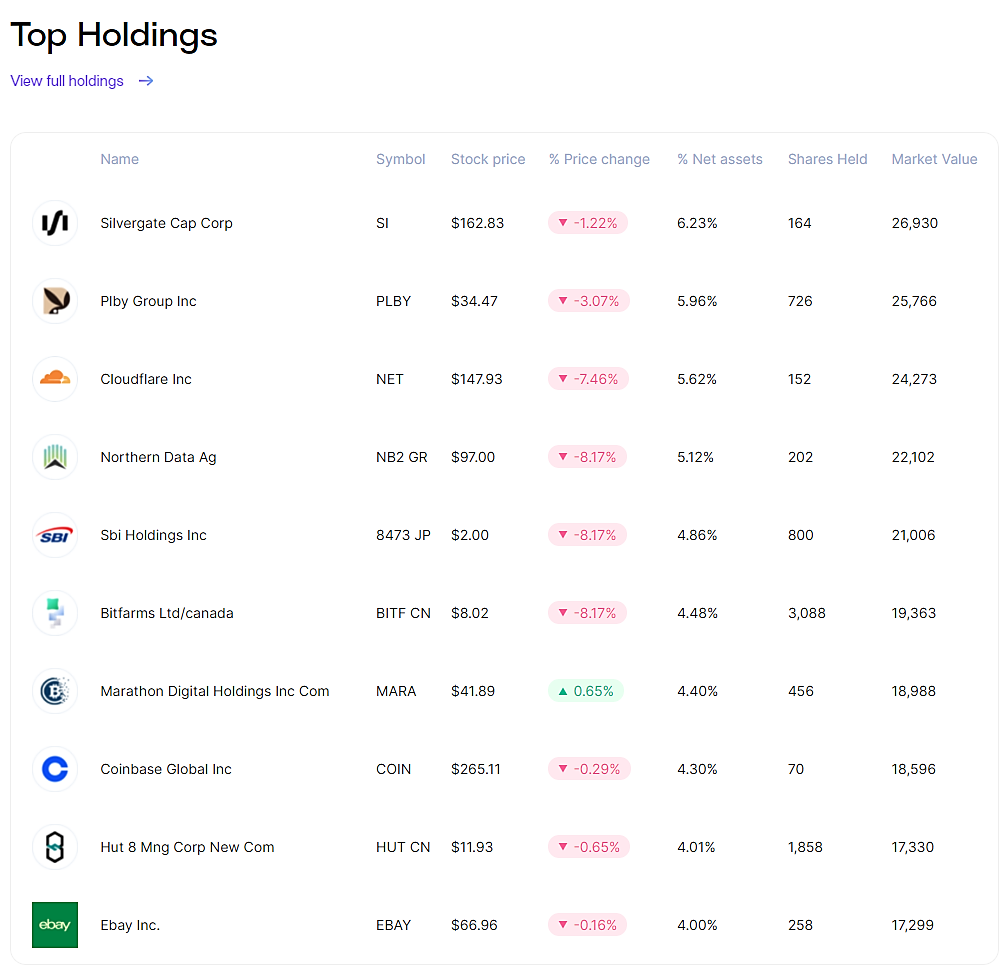
Task: Click the Marathon Digital Holdings logo
Action: click(55, 691)
